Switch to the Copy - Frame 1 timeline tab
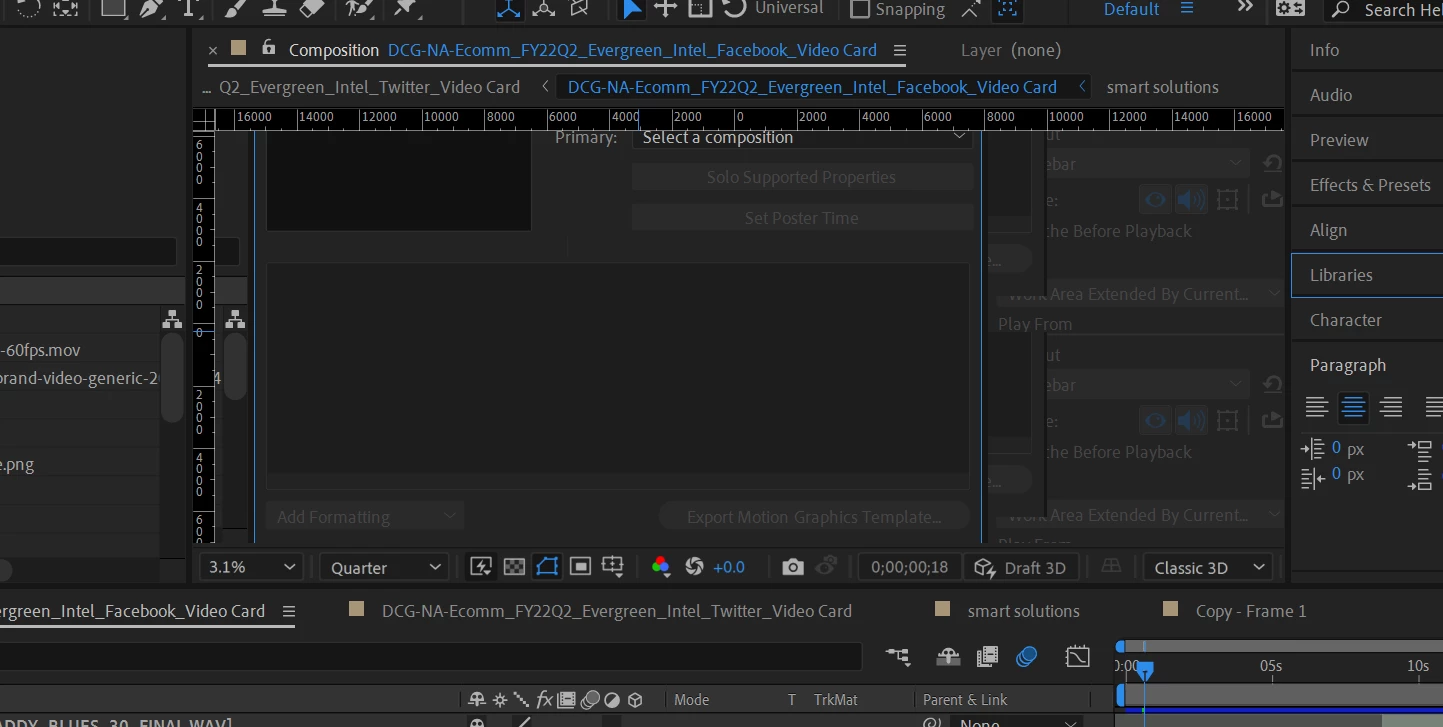The height and width of the screenshot is (727, 1443). [x=1251, y=611]
